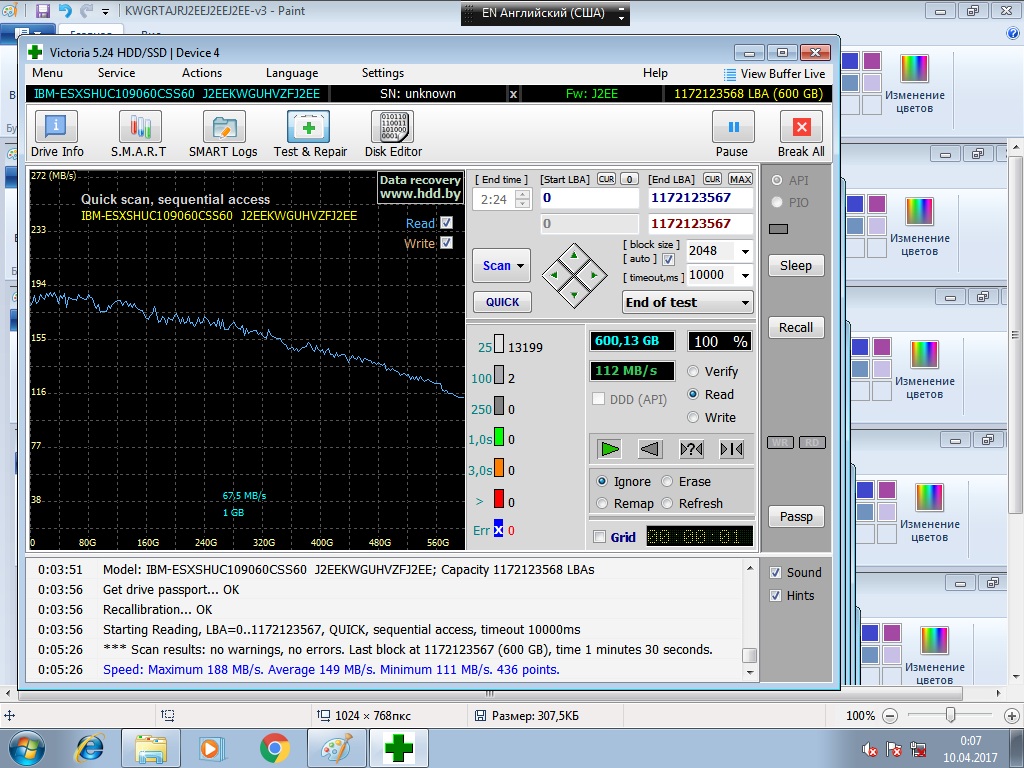Open Windows Explorer folder on taskbar
This screenshot has height=768, width=1024.
coord(151,748)
